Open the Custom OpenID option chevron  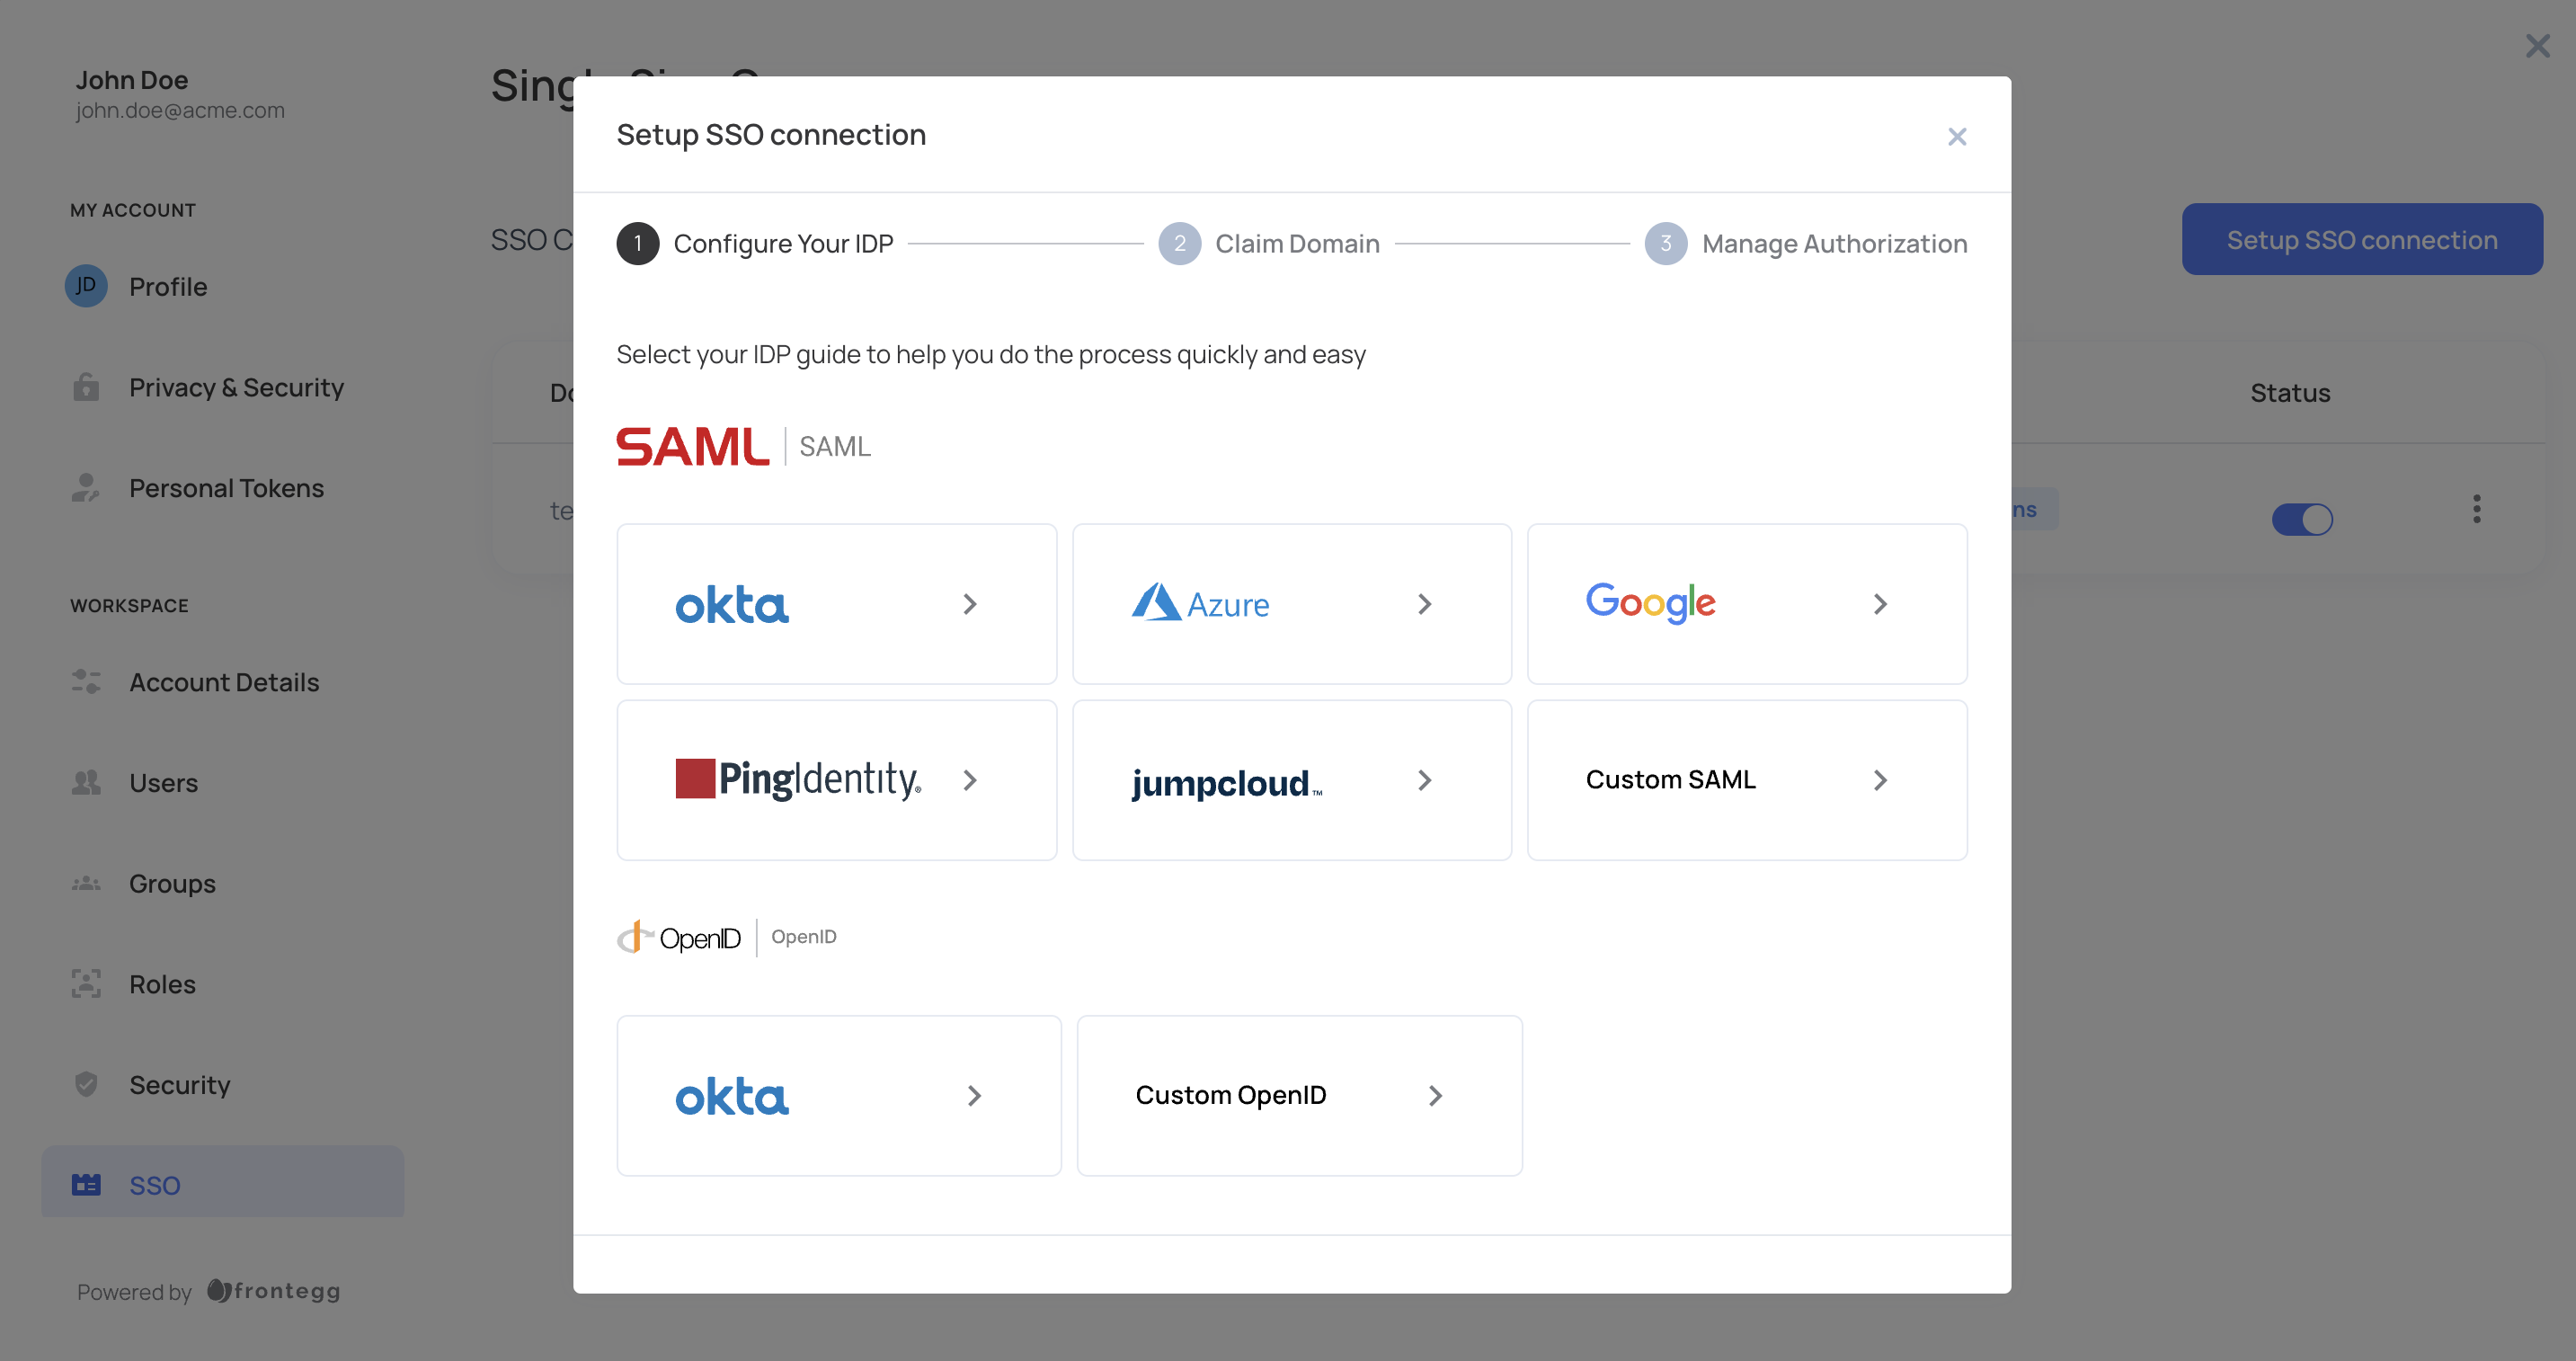point(1435,1096)
